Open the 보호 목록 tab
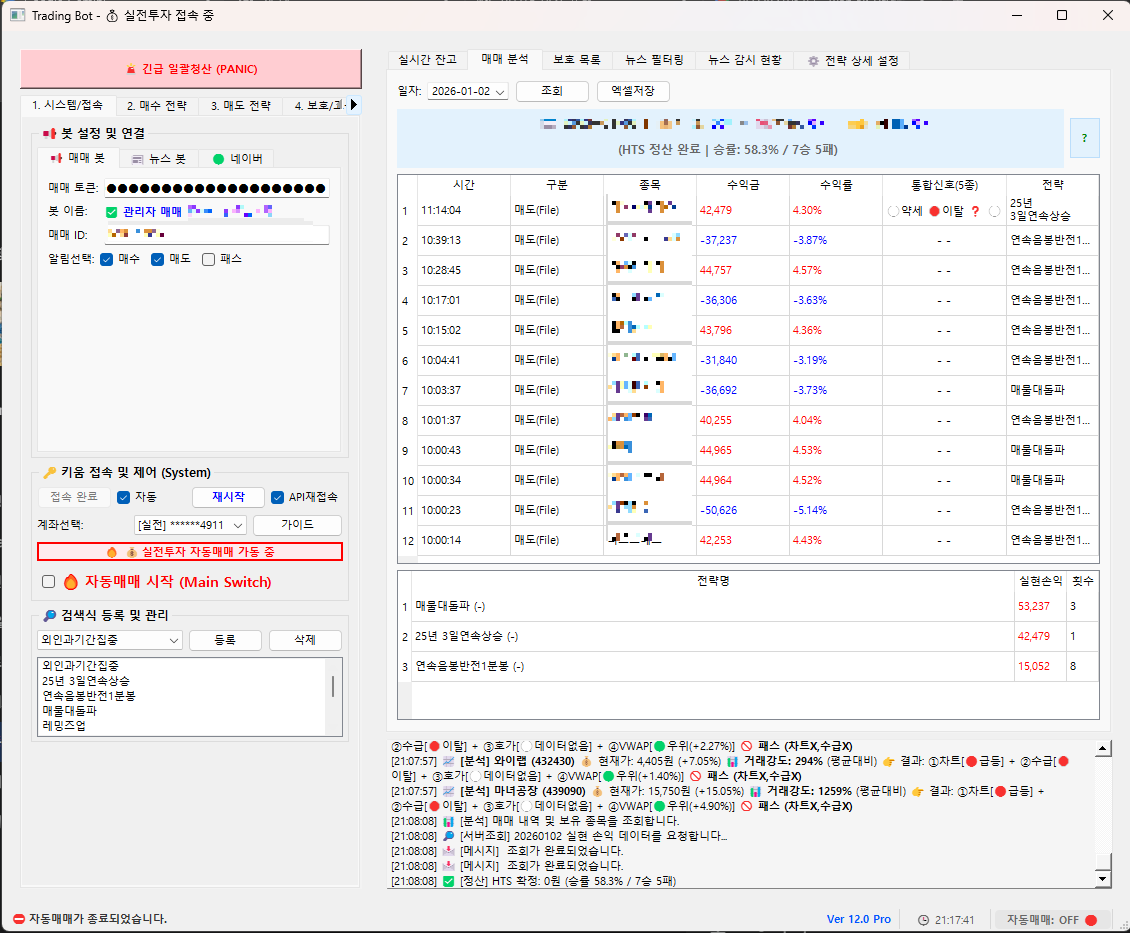 [x=577, y=60]
